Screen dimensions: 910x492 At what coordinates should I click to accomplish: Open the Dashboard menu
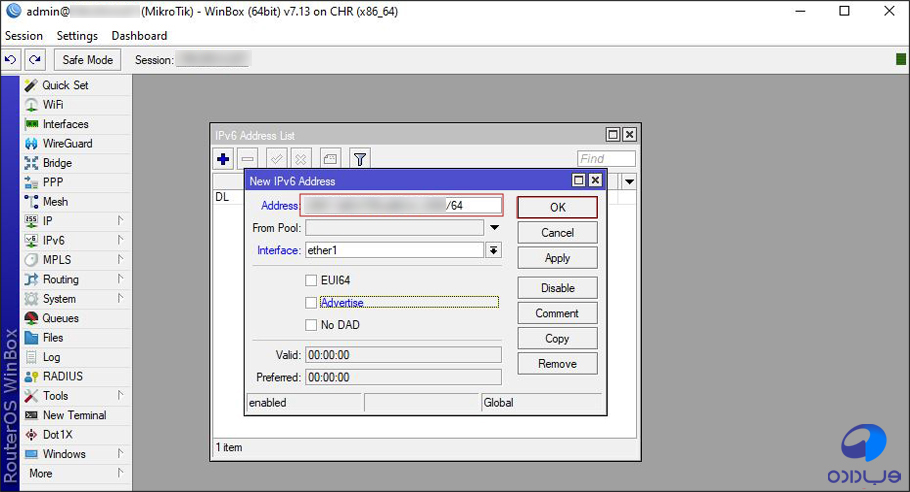point(139,36)
